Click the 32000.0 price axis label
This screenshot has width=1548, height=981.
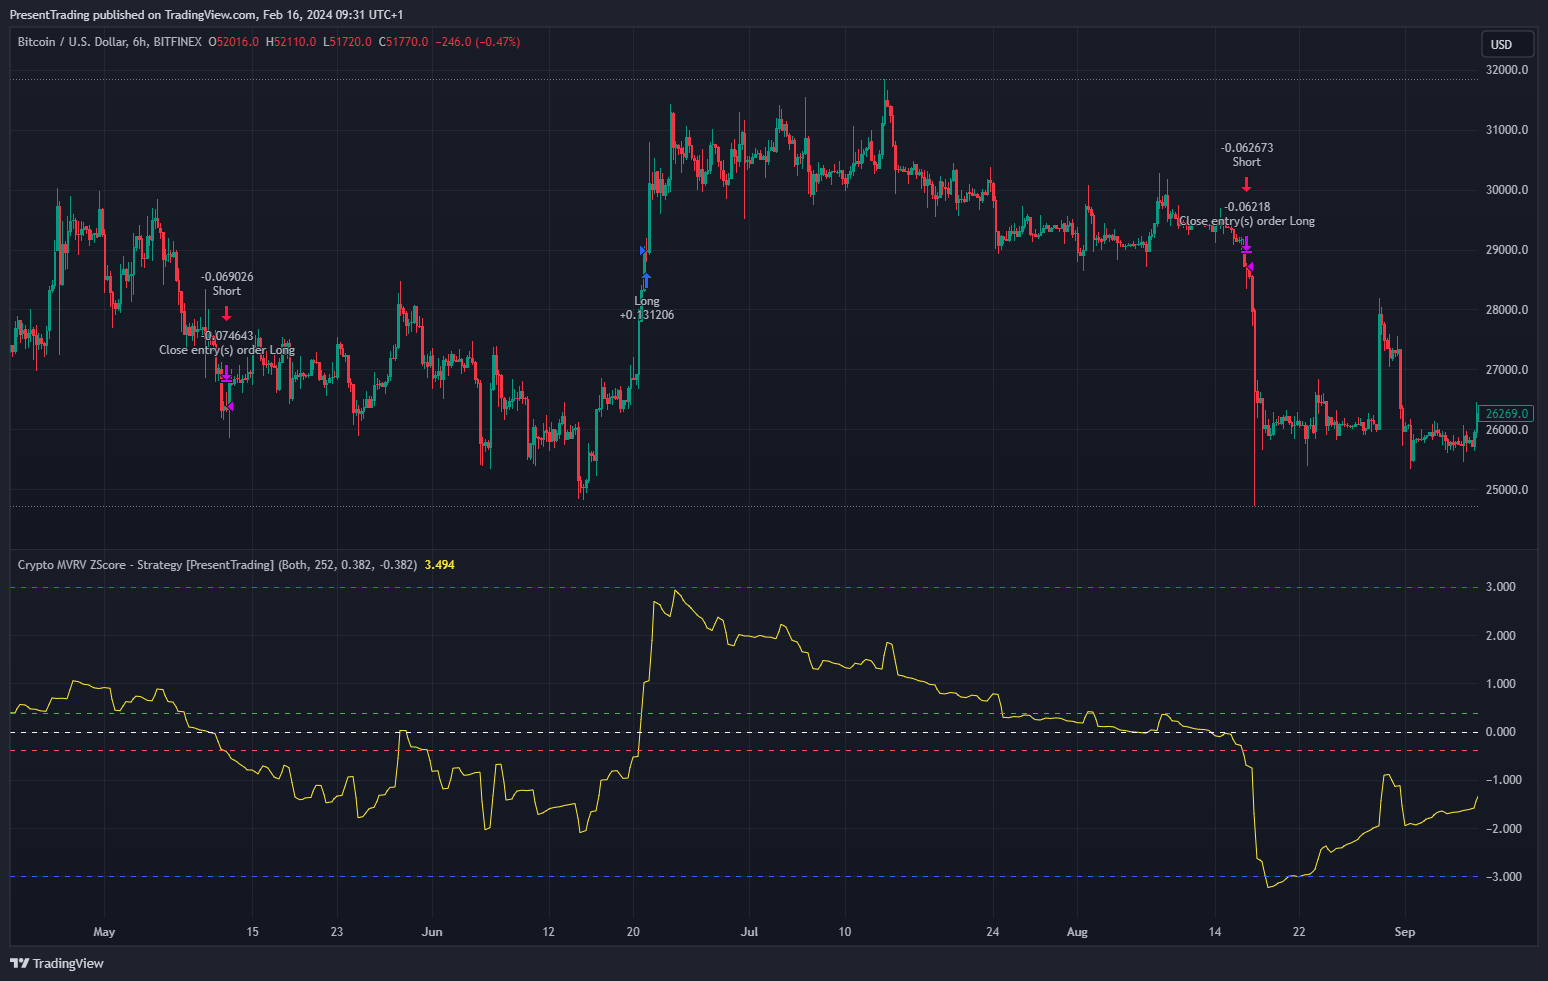point(1507,70)
